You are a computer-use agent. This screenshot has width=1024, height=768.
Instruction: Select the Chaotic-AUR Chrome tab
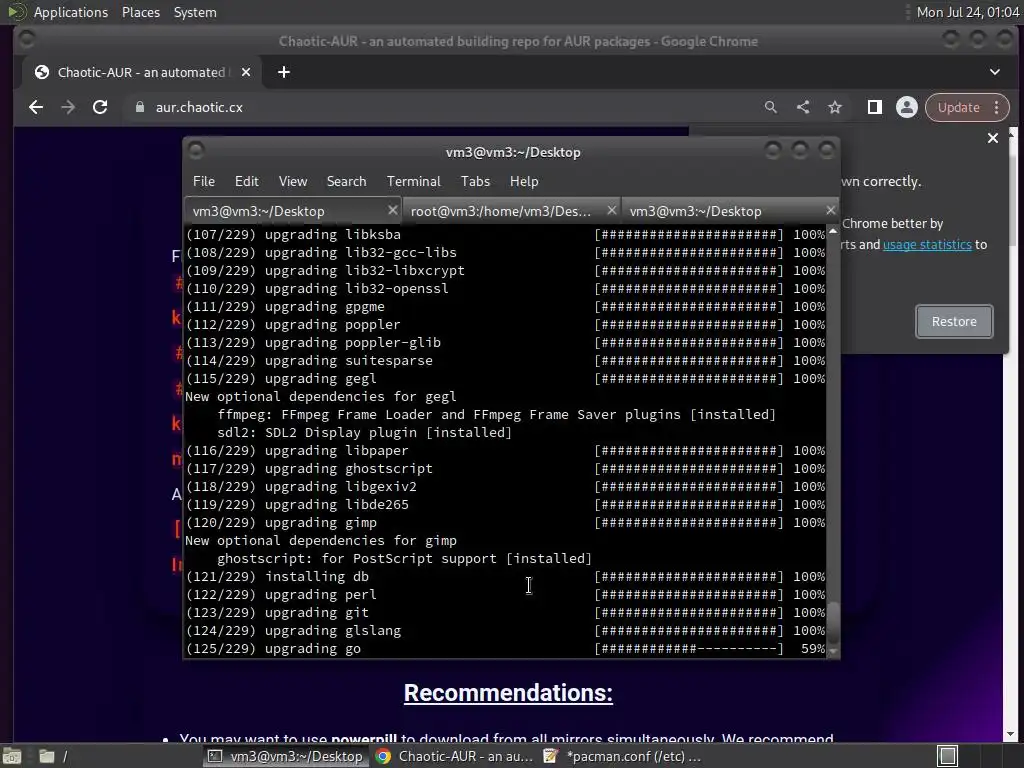pos(140,72)
